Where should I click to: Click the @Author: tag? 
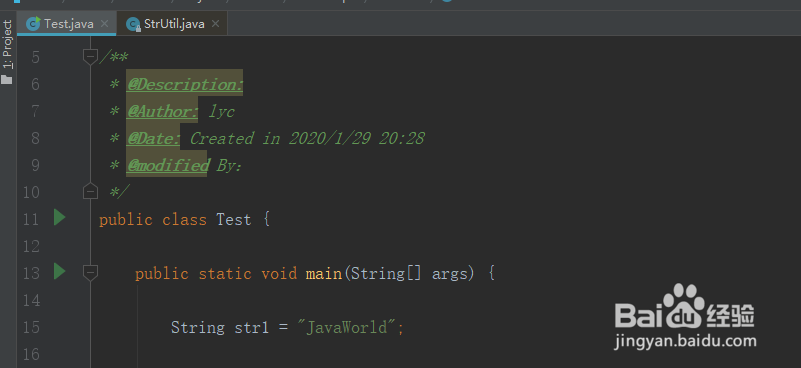pyautogui.click(x=162, y=111)
